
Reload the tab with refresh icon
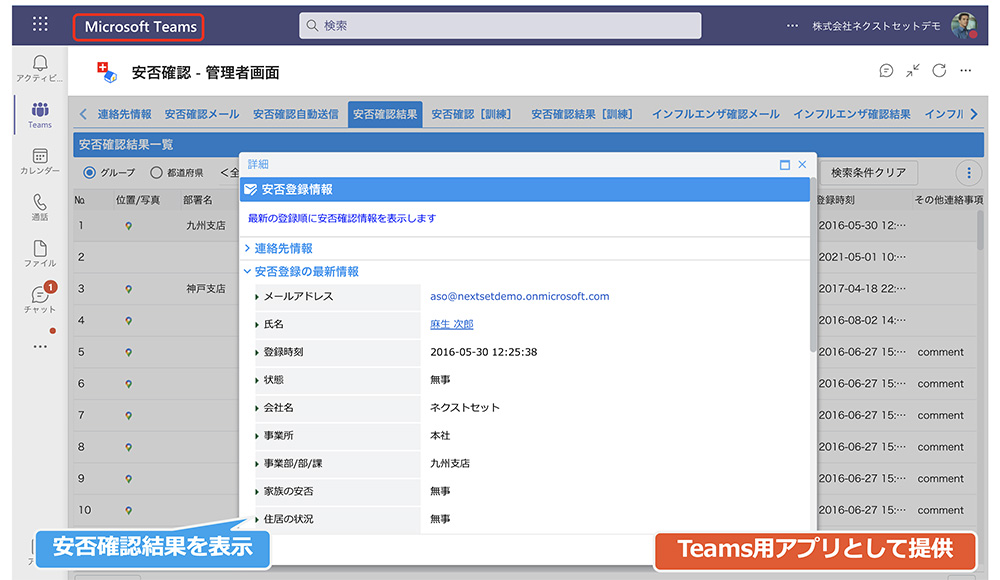(939, 71)
